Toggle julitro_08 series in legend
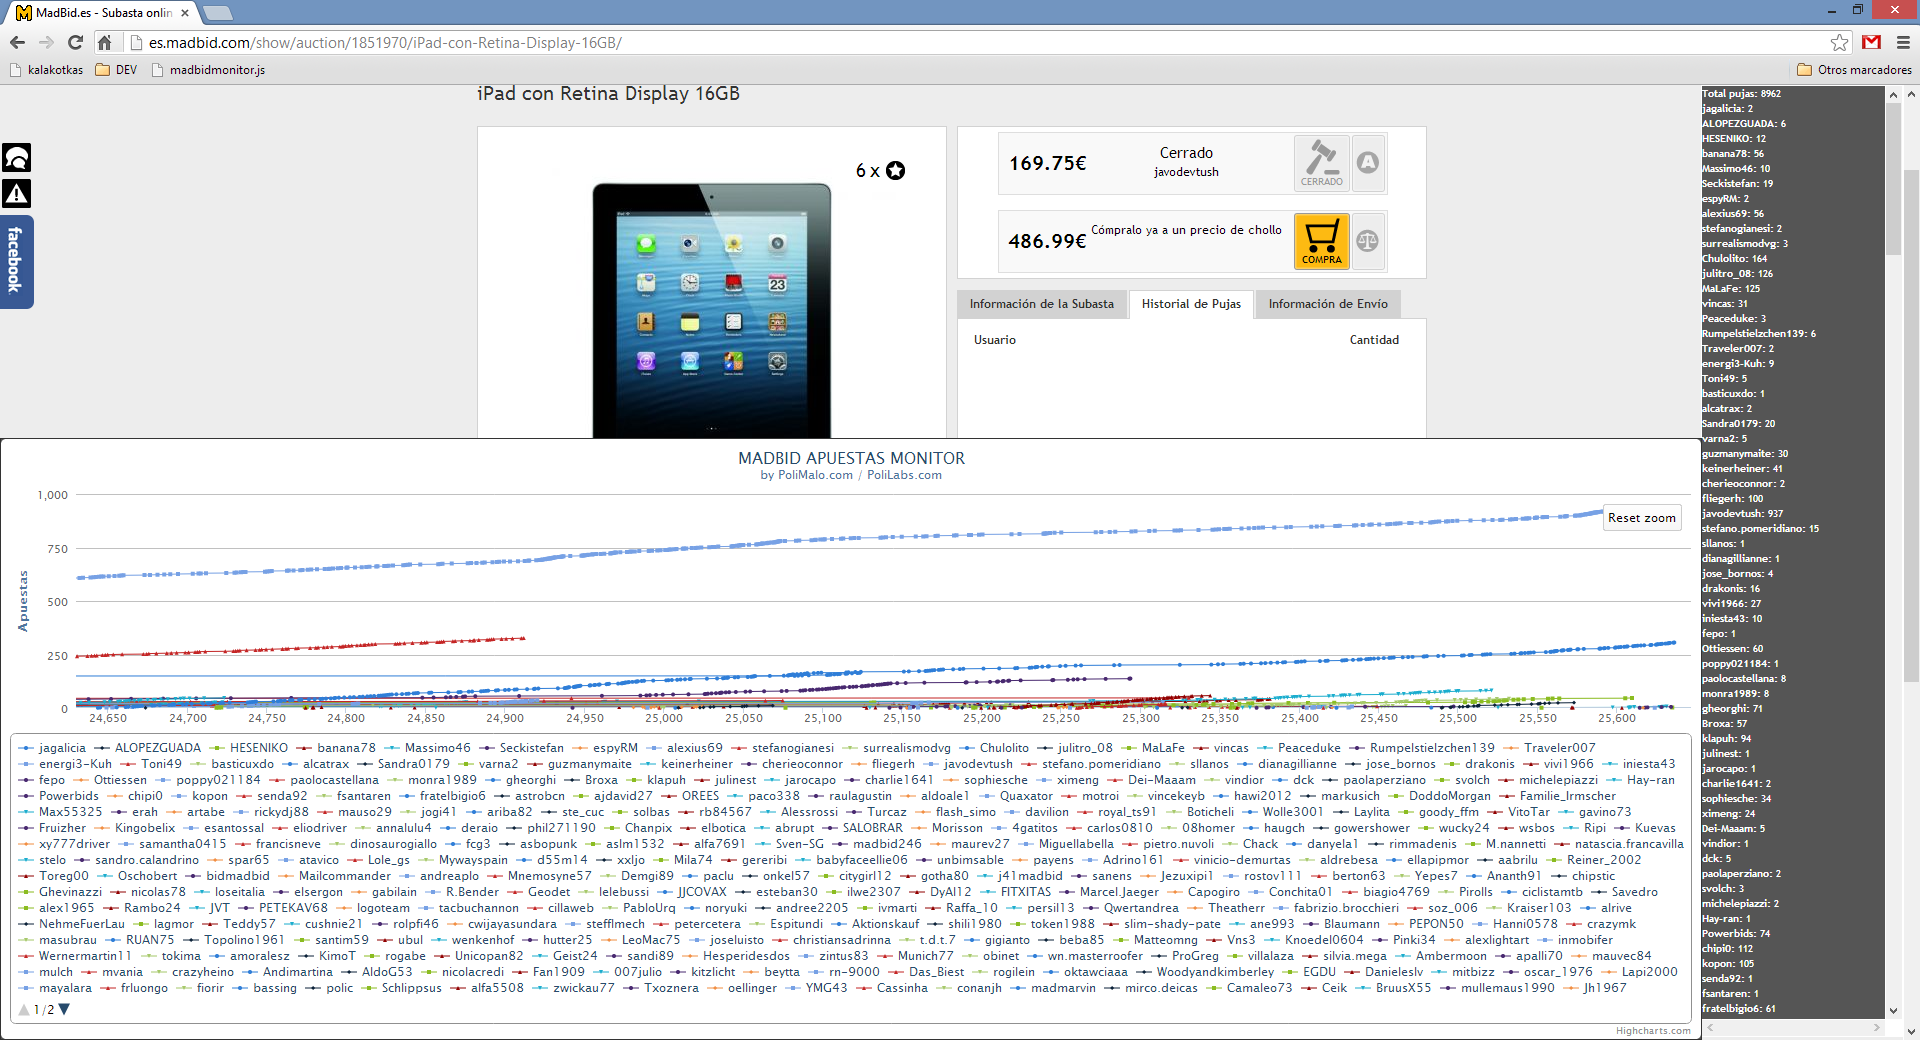 (x=1075, y=748)
